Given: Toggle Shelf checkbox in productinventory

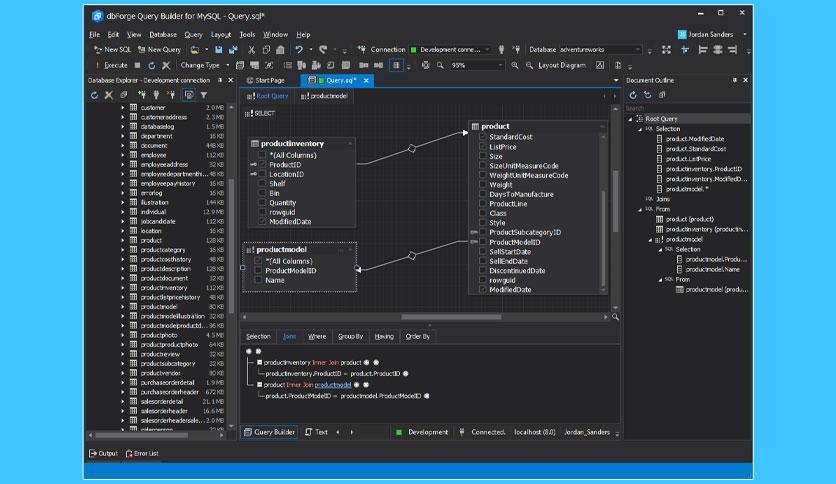Looking at the screenshot, I should [x=262, y=183].
